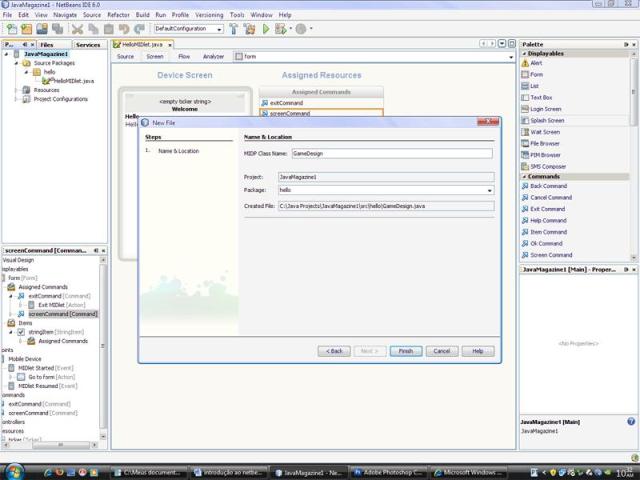Open the Package combo box dropdown
The image size is (640, 480).
pos(489,190)
